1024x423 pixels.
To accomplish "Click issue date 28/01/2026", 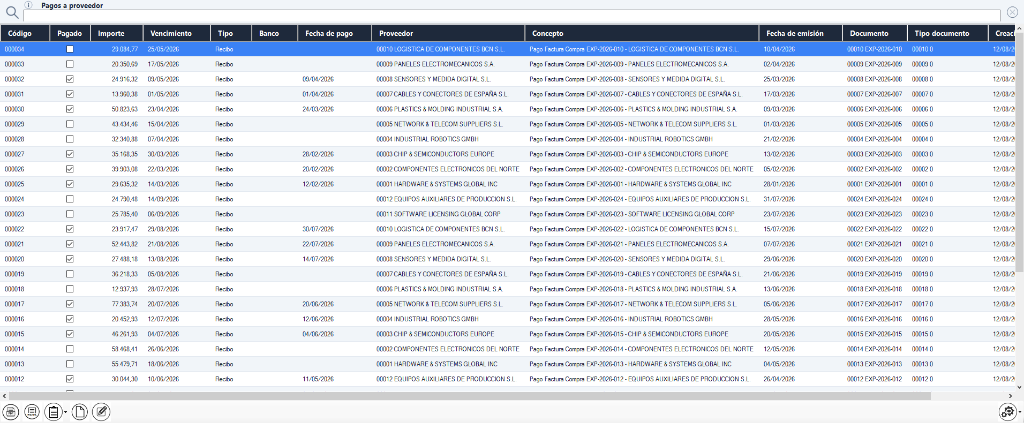I will pos(779,184).
